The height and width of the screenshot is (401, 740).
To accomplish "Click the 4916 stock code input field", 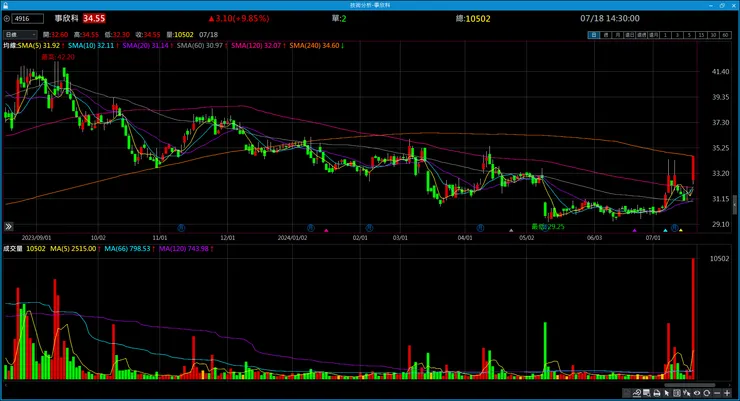I will coord(27,19).
